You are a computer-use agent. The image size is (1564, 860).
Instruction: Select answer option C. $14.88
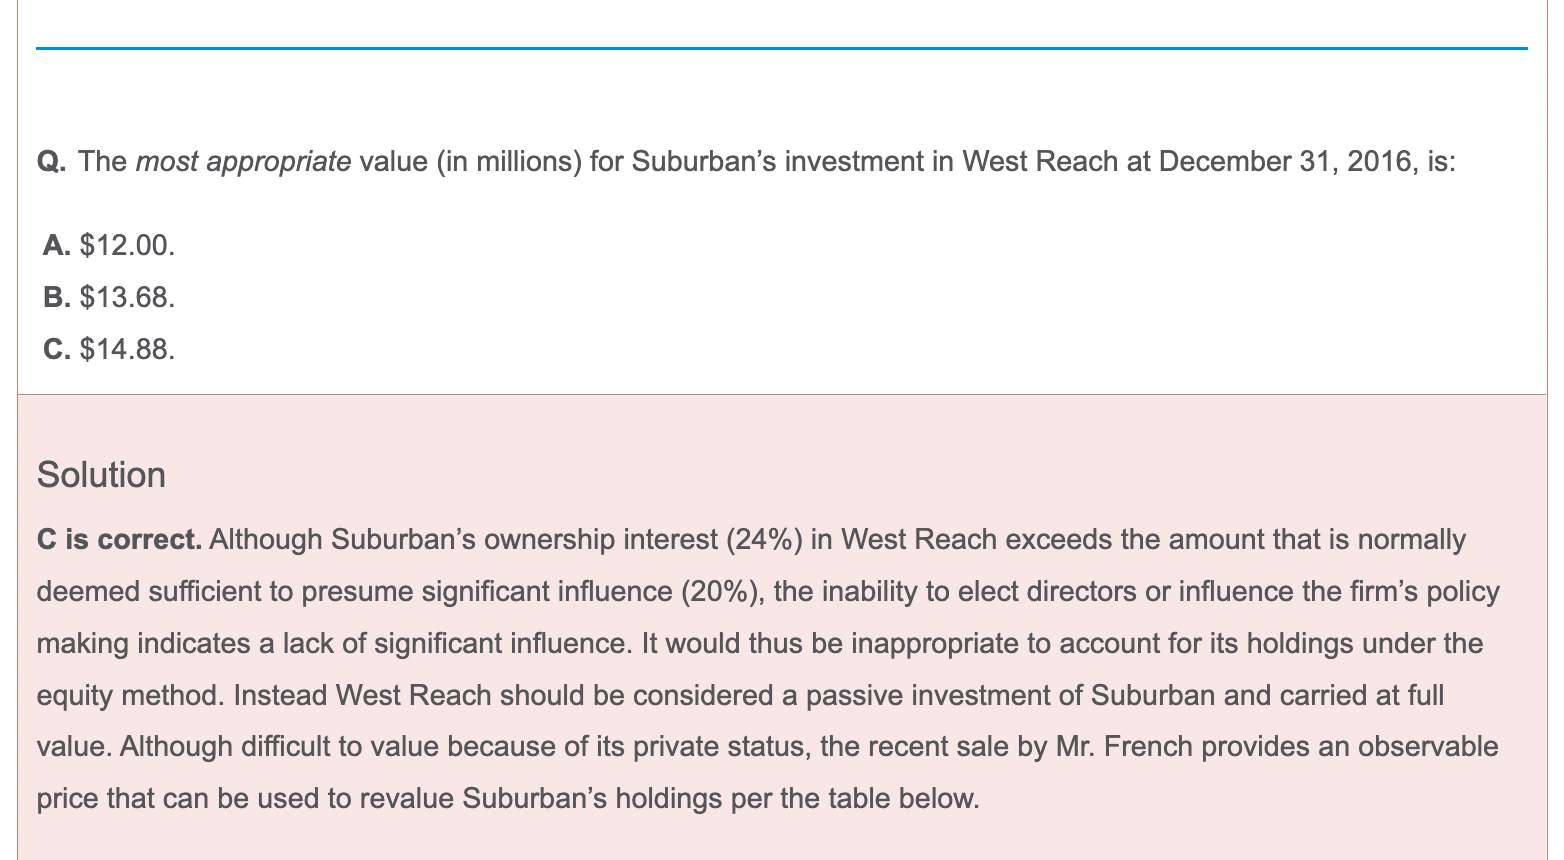tap(109, 349)
